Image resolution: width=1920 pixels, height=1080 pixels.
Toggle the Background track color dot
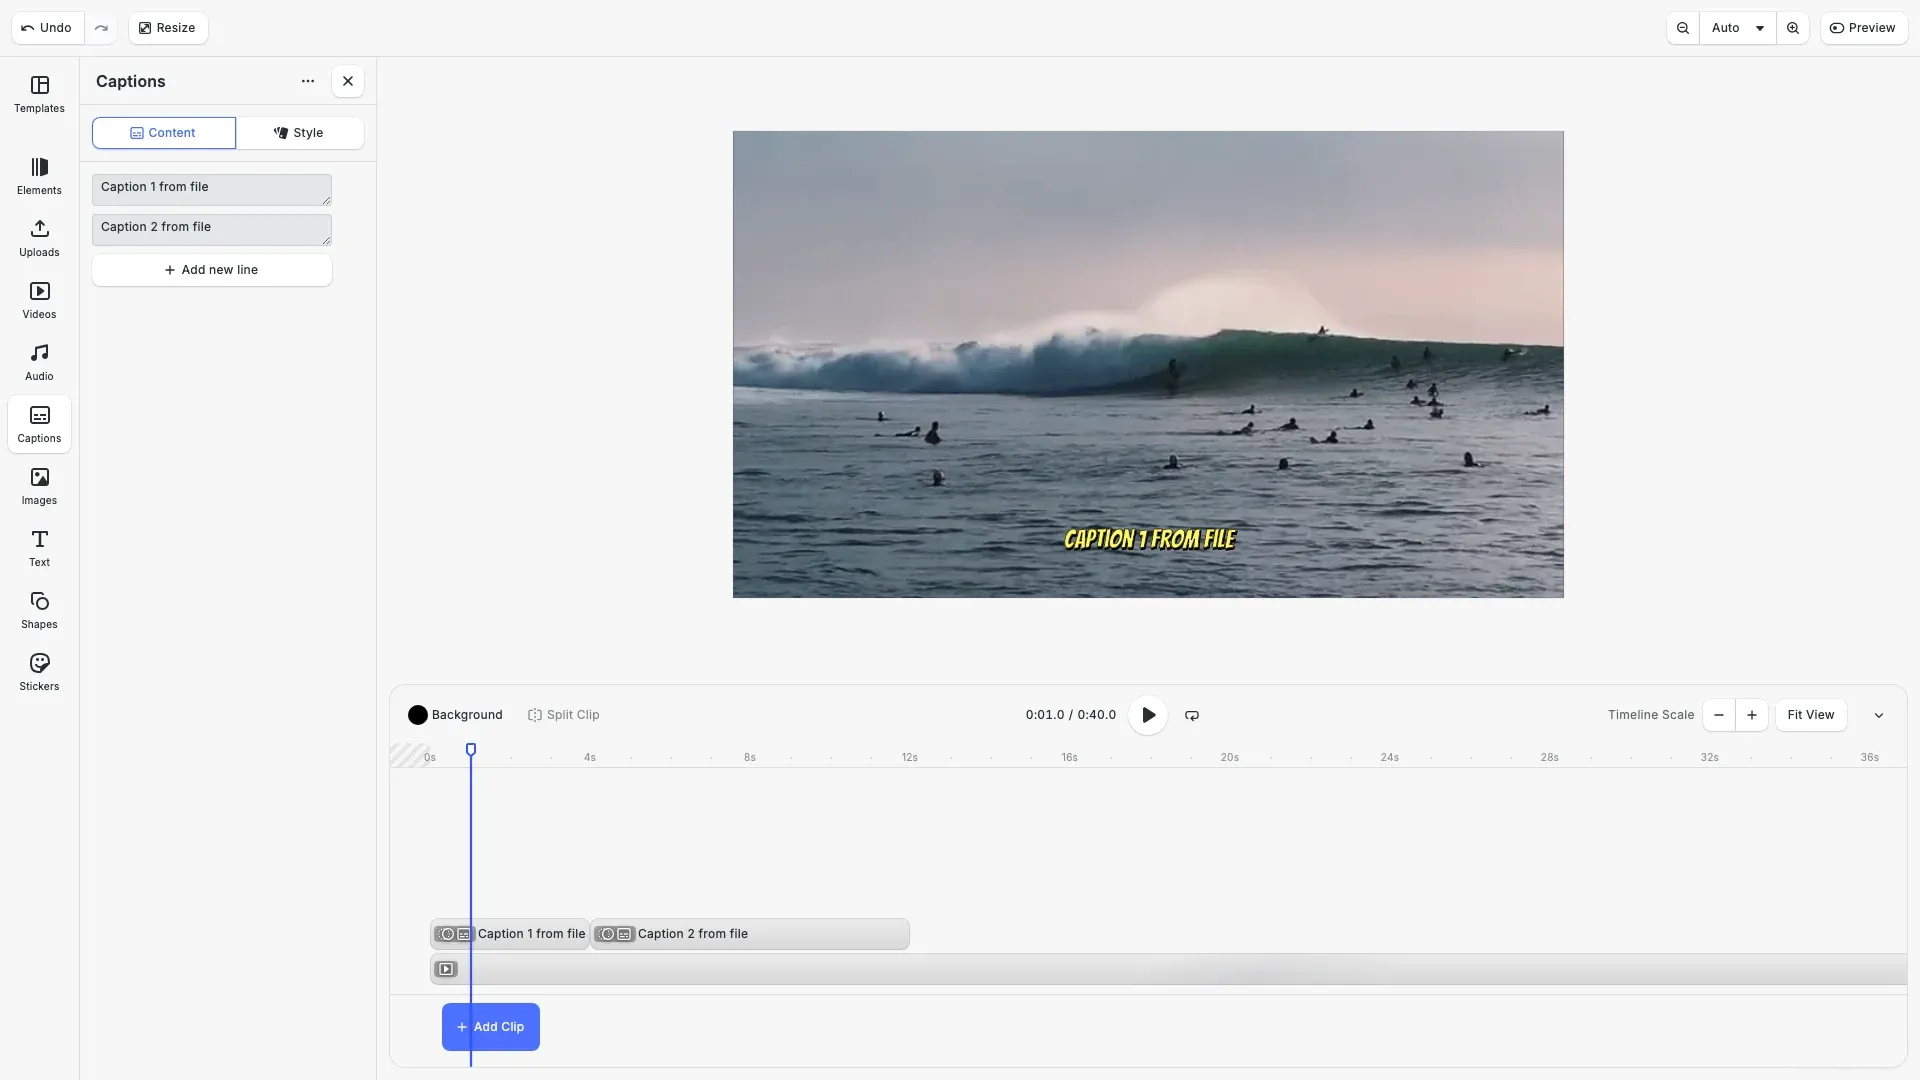(x=418, y=714)
